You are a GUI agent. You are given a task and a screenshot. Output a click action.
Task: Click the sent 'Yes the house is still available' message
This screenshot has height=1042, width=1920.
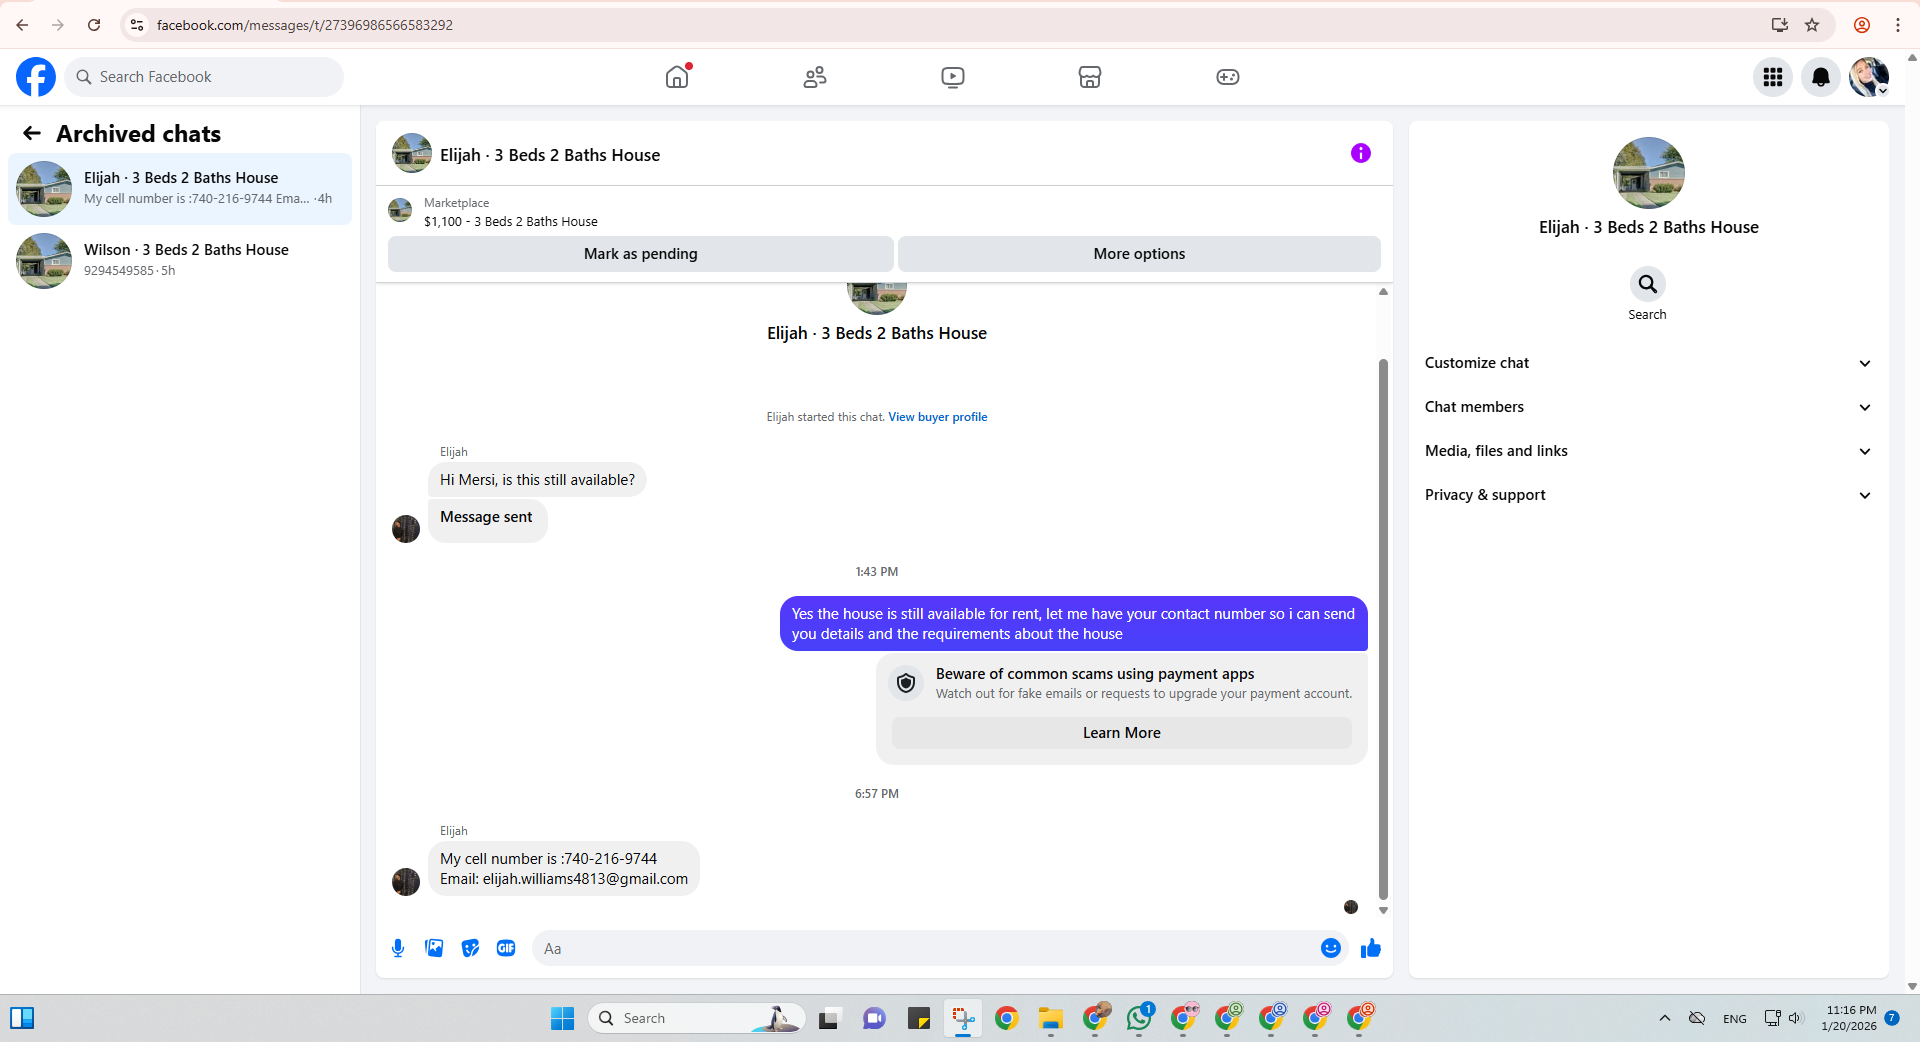pos(1073,624)
